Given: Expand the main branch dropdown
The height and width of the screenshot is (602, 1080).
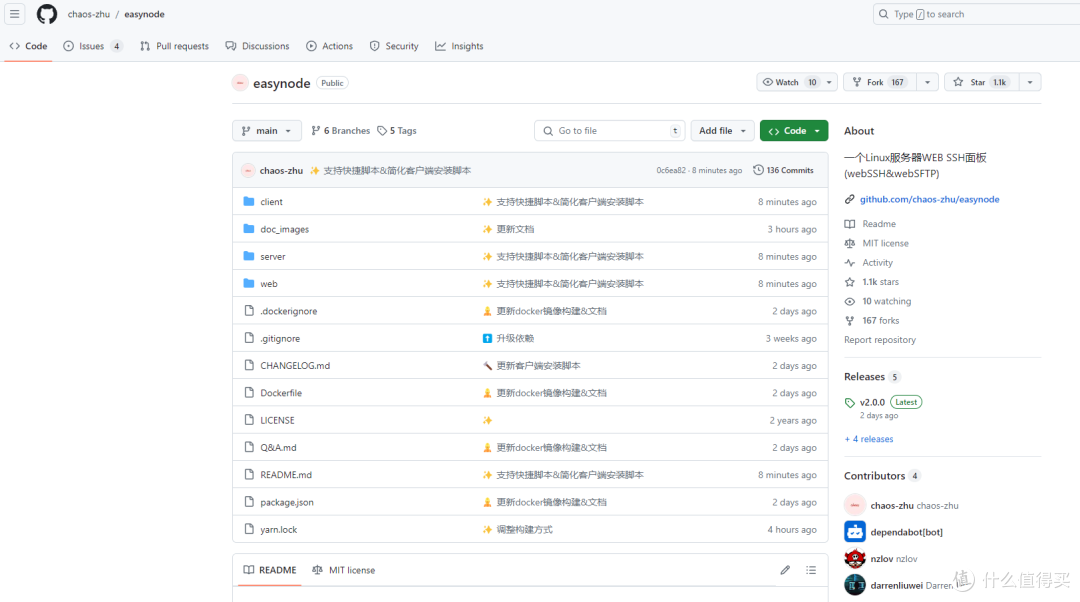Looking at the screenshot, I should coord(266,131).
